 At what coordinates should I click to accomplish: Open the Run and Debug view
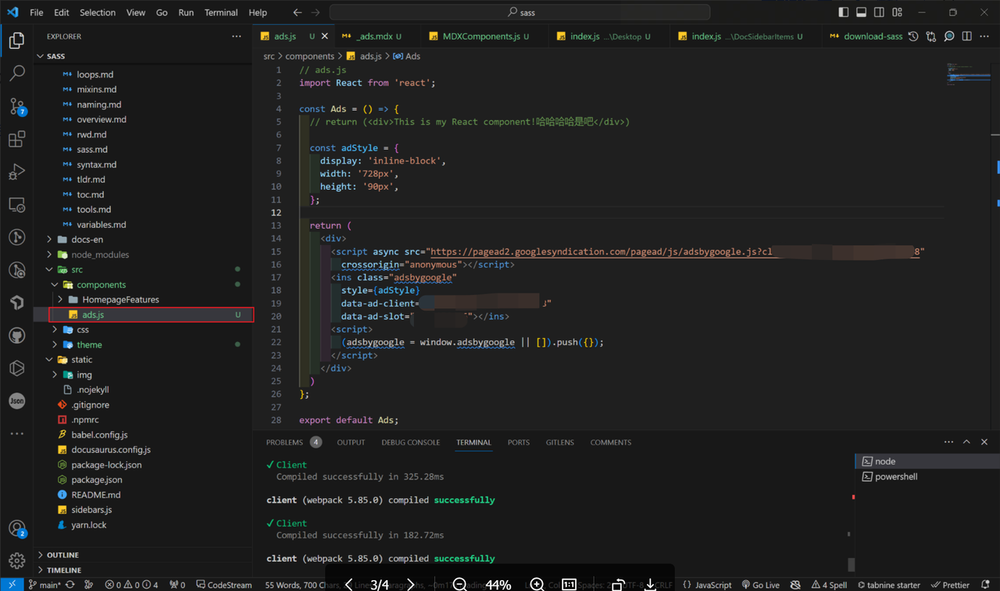tap(17, 171)
